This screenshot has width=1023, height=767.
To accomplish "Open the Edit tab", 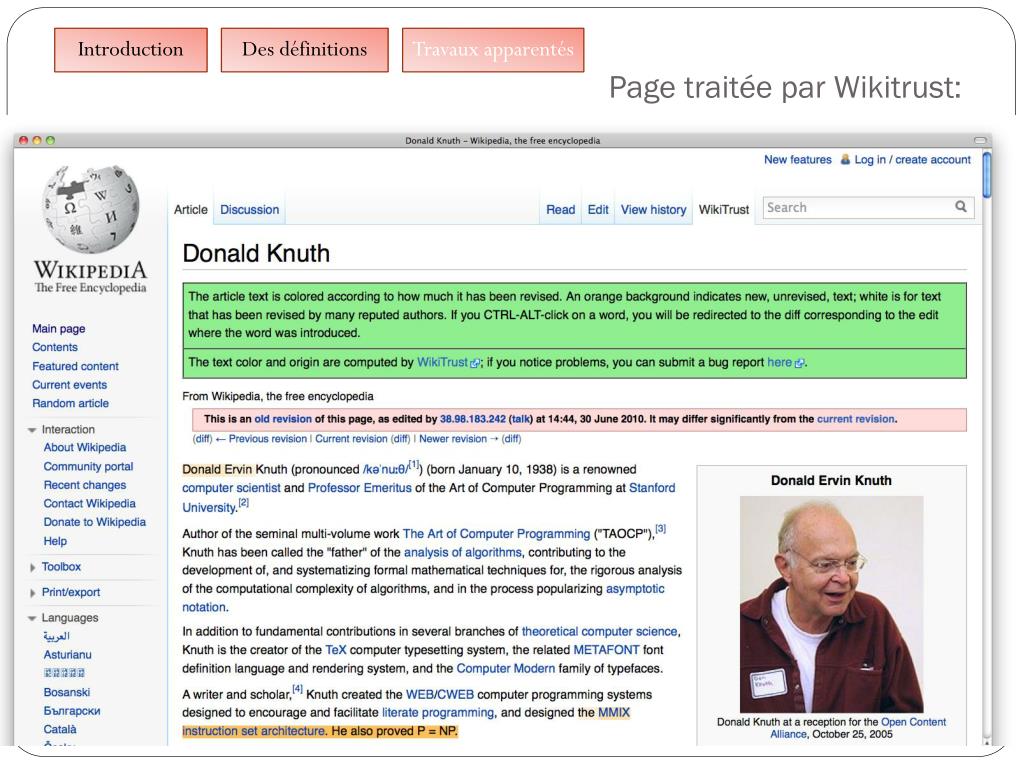I will click(x=598, y=209).
